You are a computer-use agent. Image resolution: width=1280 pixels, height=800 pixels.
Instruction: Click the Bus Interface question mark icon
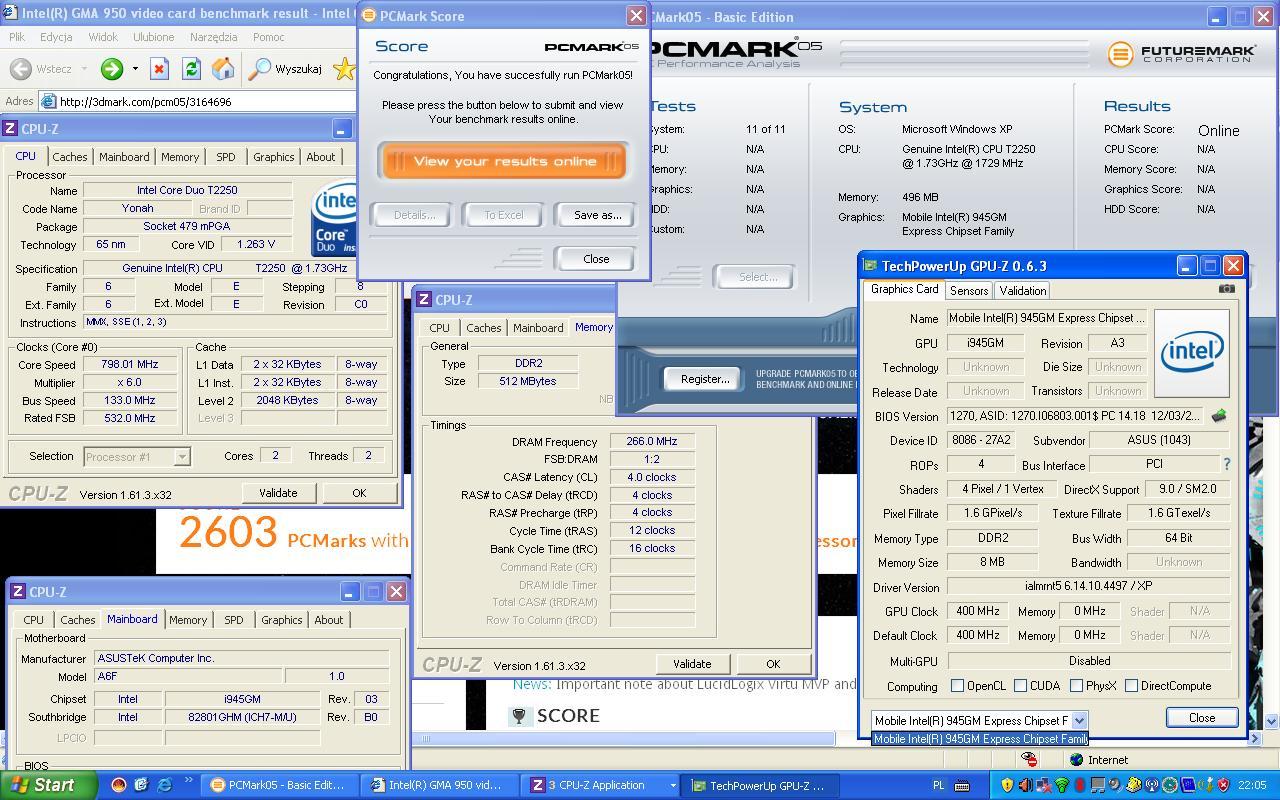coord(1227,464)
